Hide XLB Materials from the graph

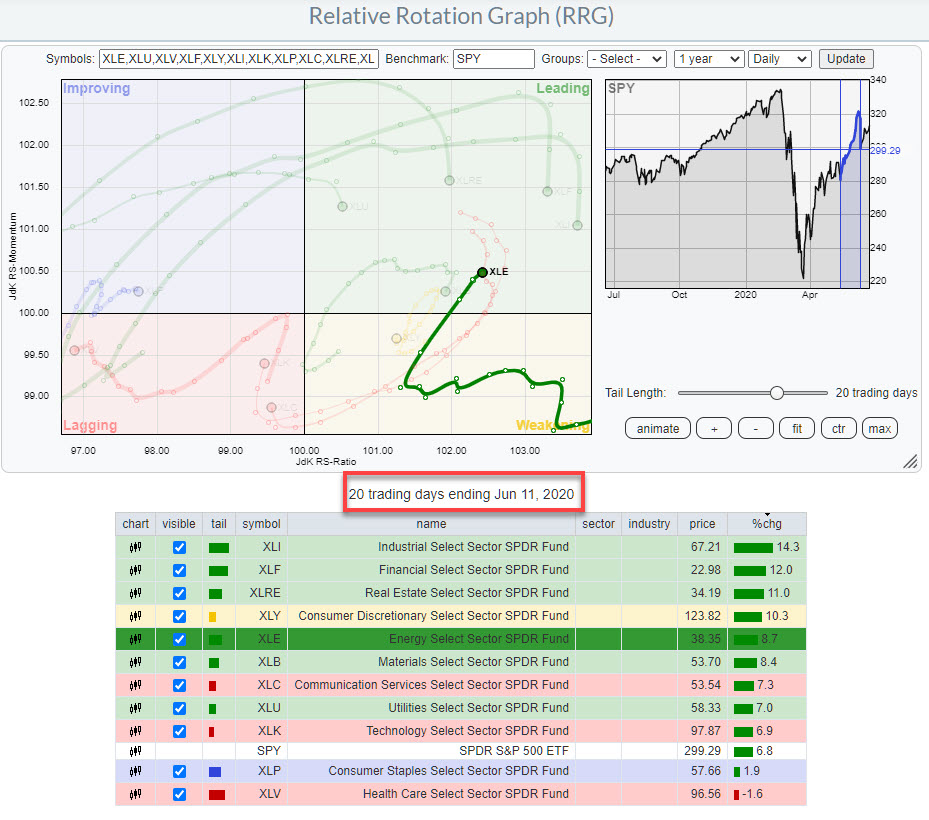179,662
